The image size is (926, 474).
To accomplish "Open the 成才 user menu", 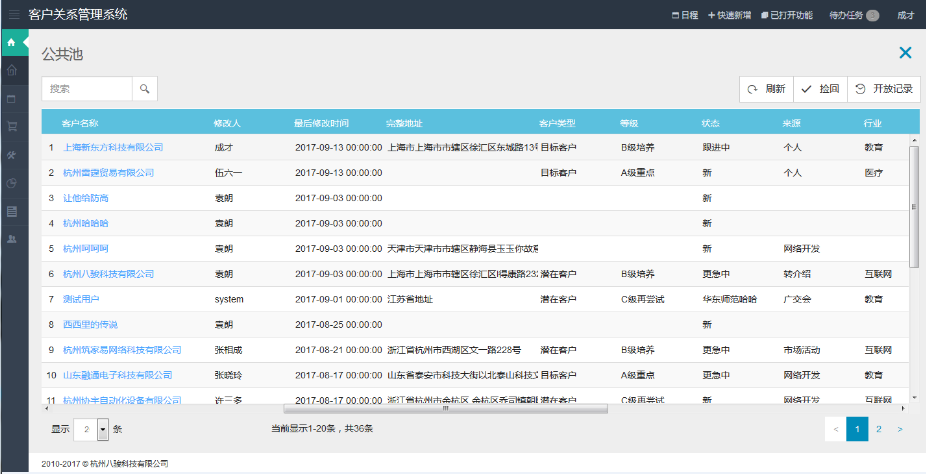I will point(906,15).
